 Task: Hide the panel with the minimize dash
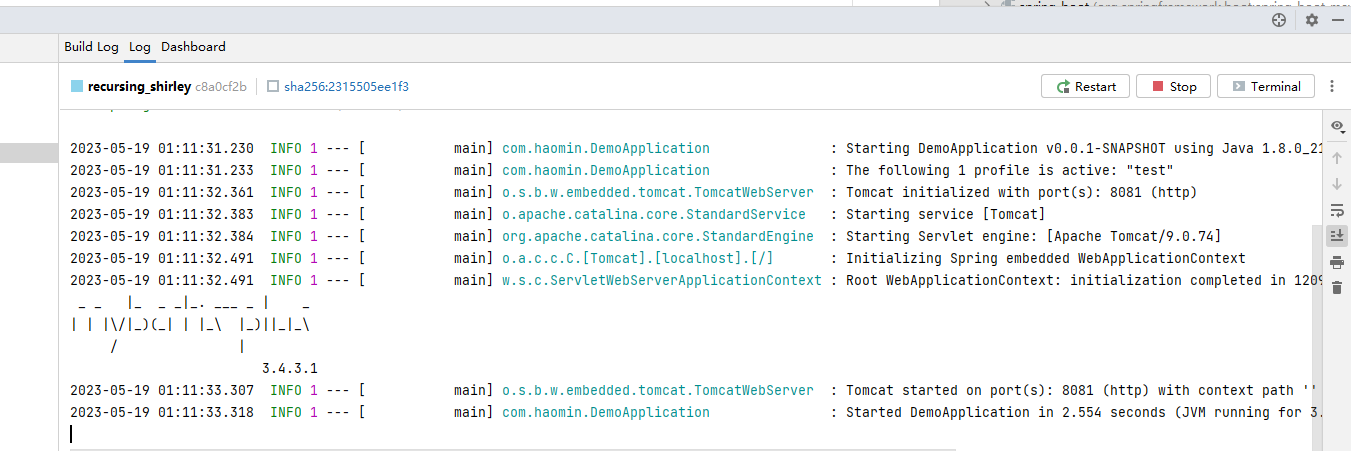[x=1339, y=20]
